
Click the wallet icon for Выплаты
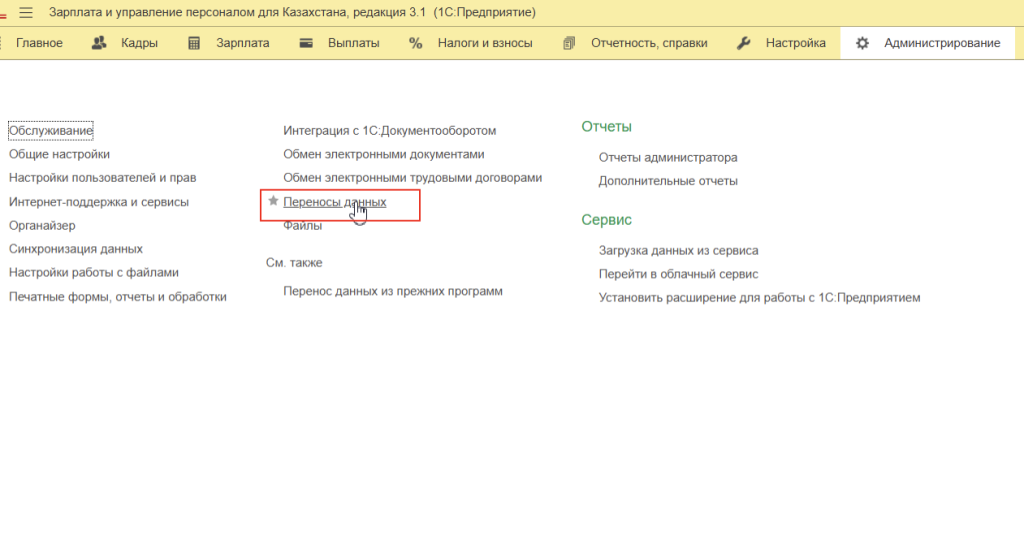click(307, 43)
